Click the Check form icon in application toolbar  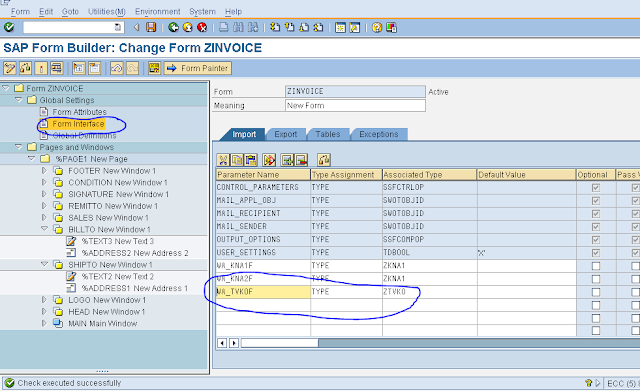point(25,68)
